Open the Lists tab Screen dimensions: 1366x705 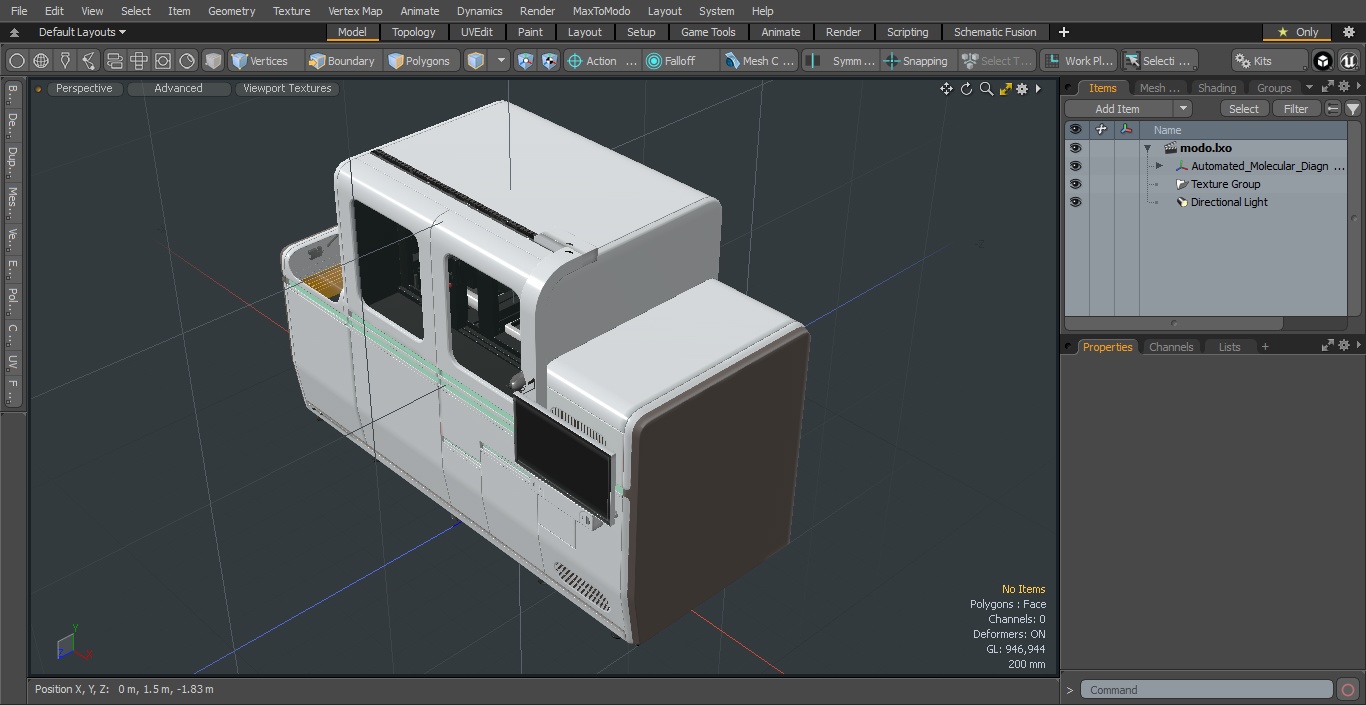coord(1229,347)
